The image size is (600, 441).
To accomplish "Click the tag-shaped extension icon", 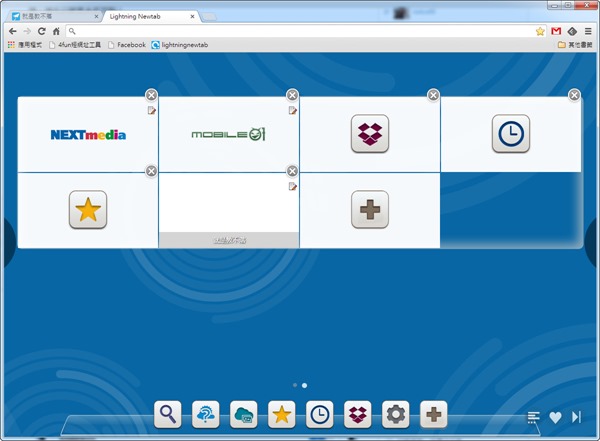I will click(572, 31).
